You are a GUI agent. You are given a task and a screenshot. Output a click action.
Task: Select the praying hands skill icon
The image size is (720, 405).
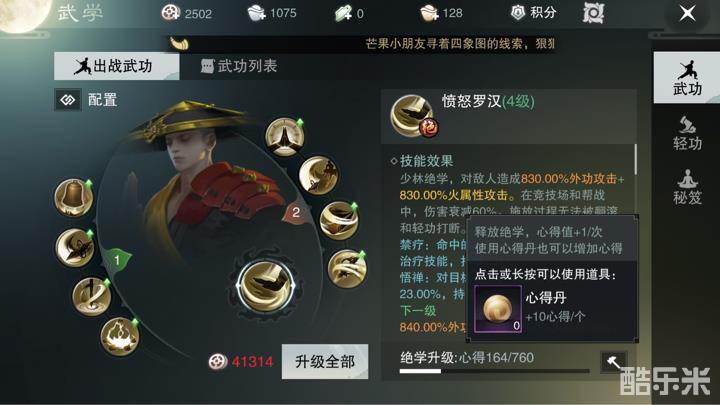coord(285,136)
